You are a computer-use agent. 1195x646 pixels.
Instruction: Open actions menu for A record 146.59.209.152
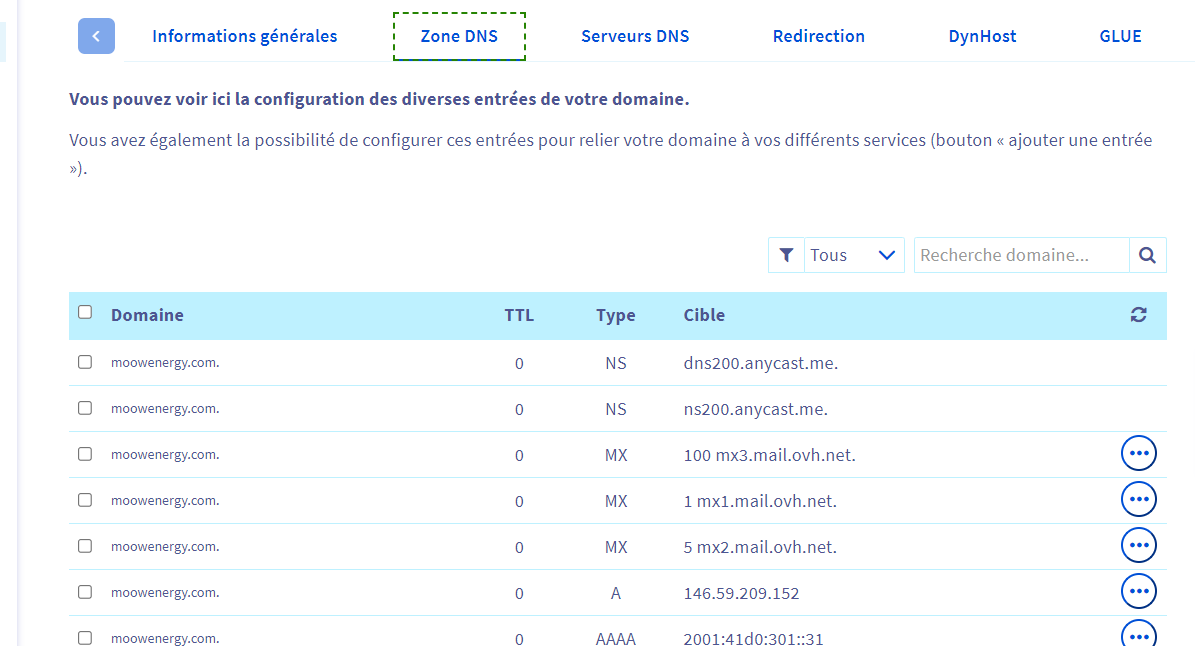(1138, 592)
